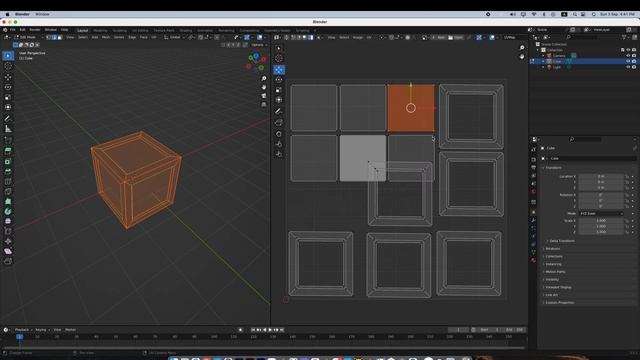Select the Cube row in the Outliner
640x360 pixels.
click(x=584, y=61)
